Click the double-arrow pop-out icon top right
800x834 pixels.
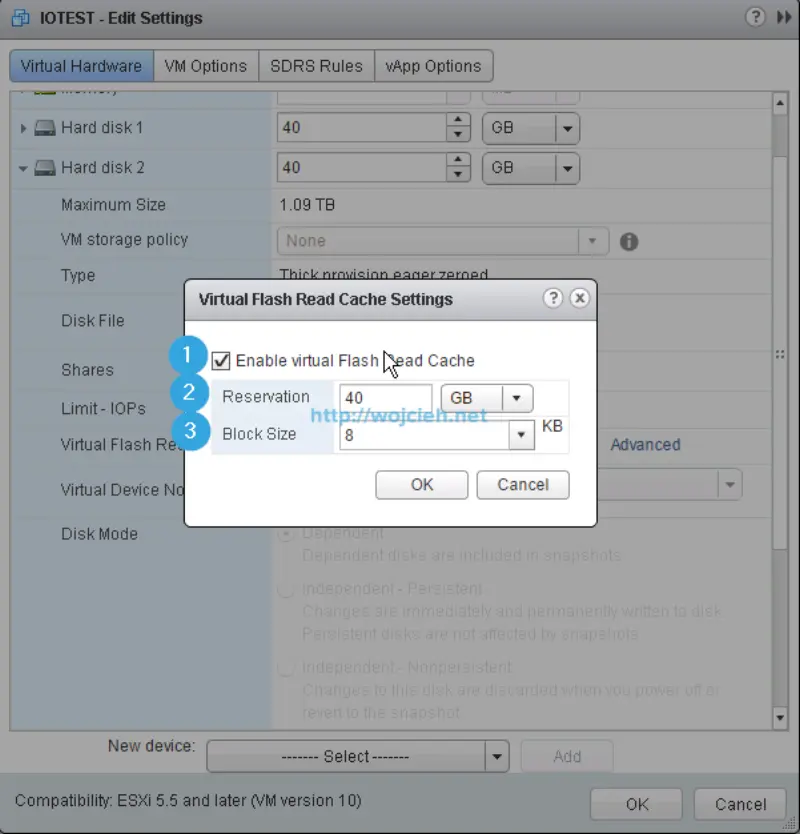[x=783, y=18]
